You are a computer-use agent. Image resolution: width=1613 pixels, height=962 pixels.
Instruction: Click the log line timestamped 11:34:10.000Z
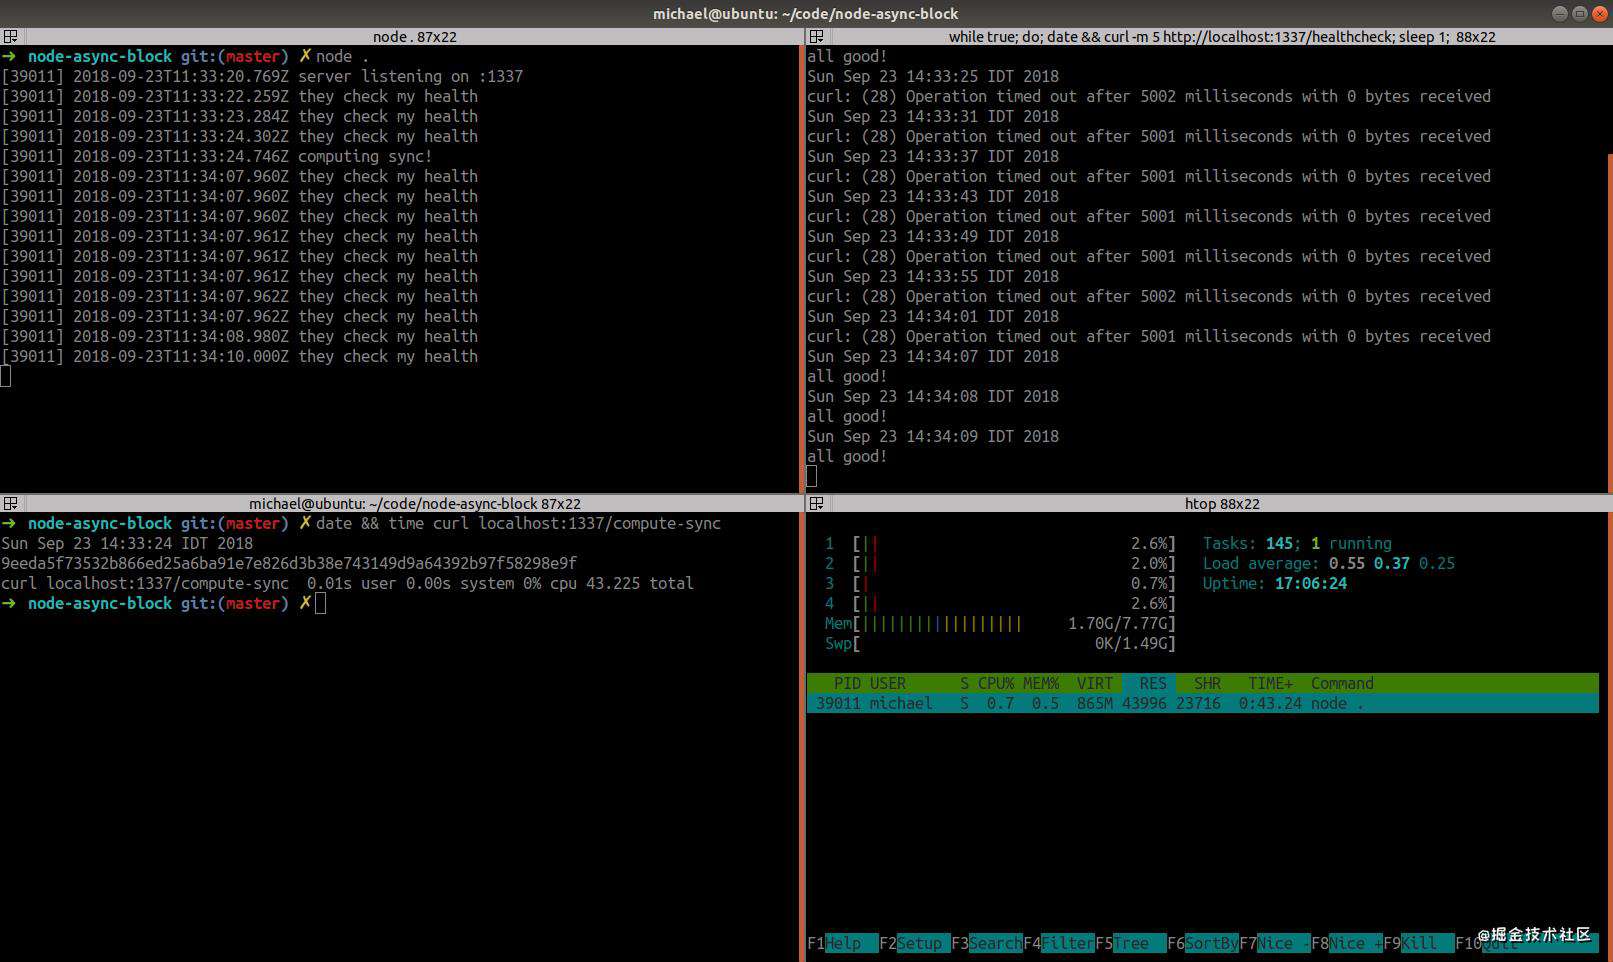click(240, 356)
